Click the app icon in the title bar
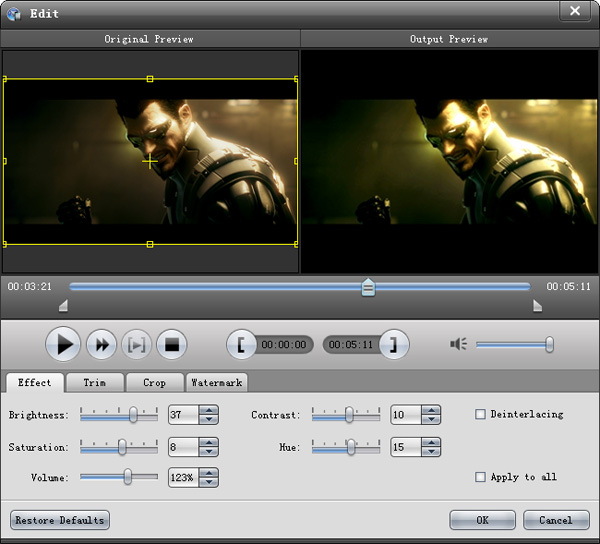Viewport: 600px width, 544px height. (x=14, y=14)
